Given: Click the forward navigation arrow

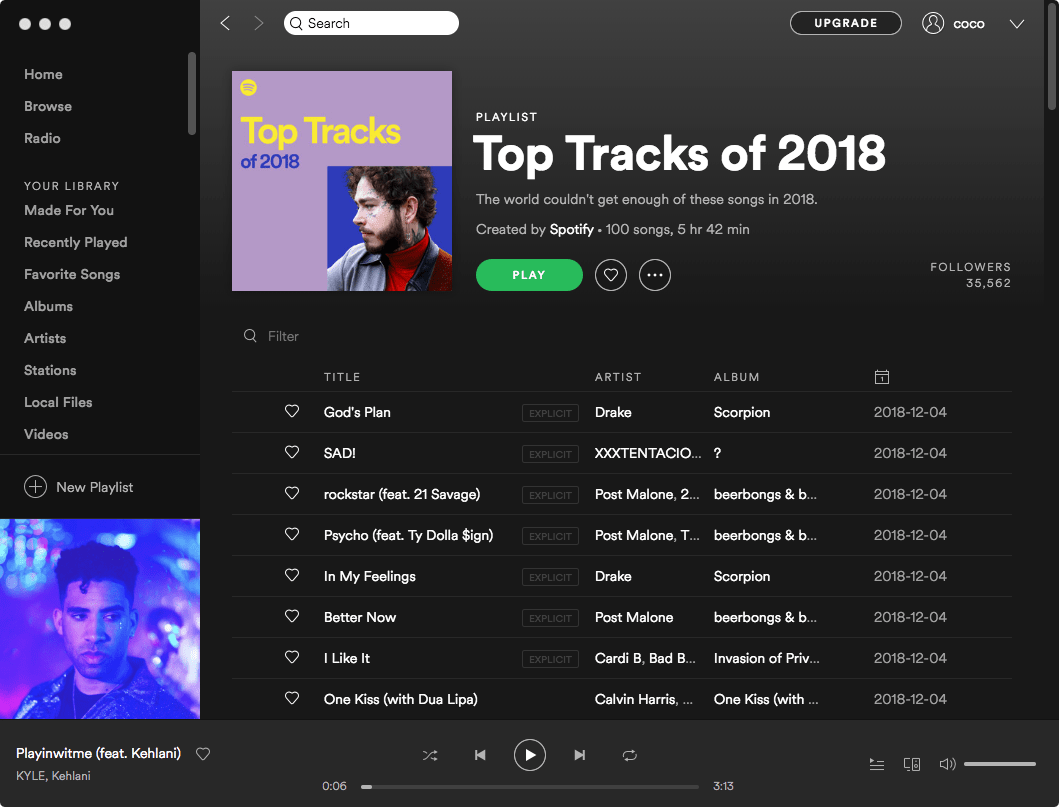Looking at the screenshot, I should (258, 22).
